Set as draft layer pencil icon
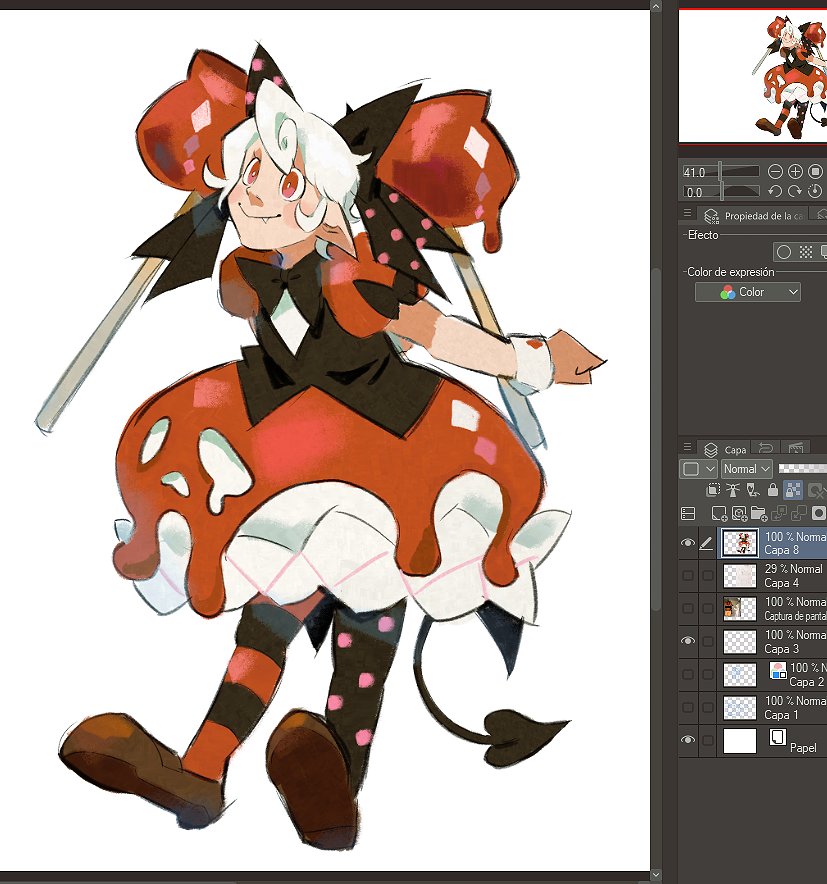827x884 pixels. tap(753, 490)
